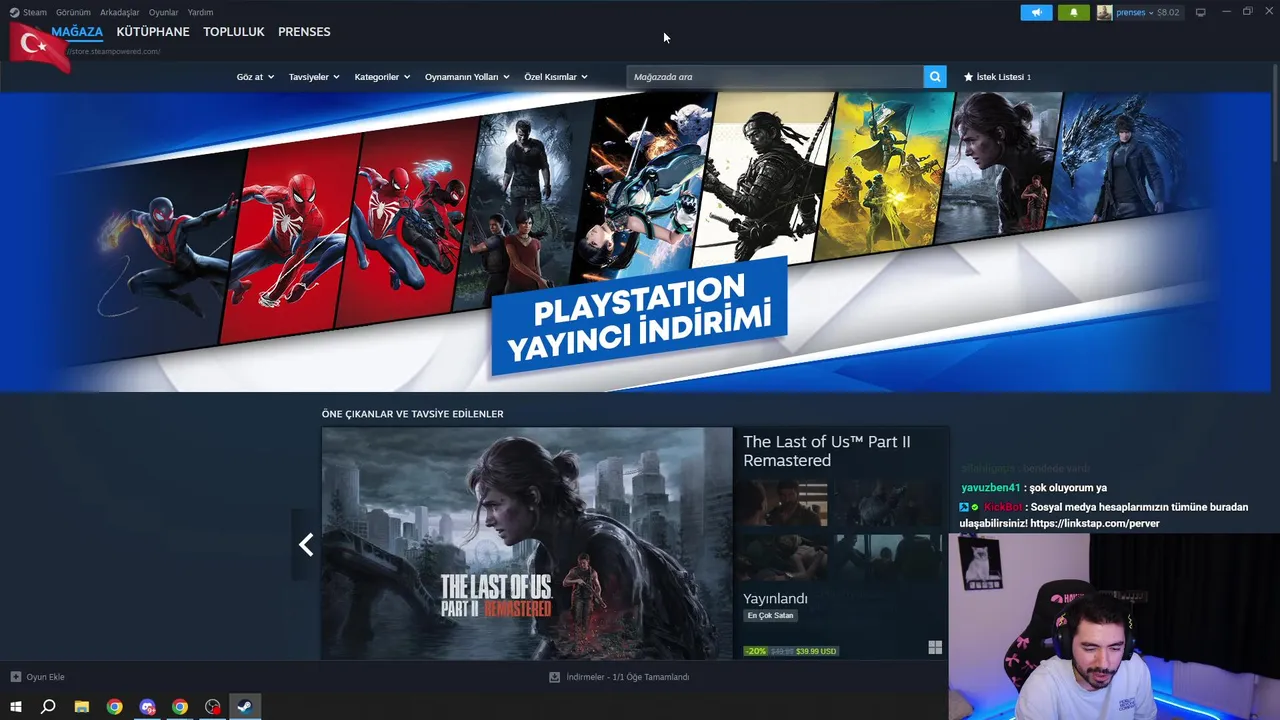Open File Explorer from the taskbar
The height and width of the screenshot is (720, 1280).
pyautogui.click(x=82, y=707)
